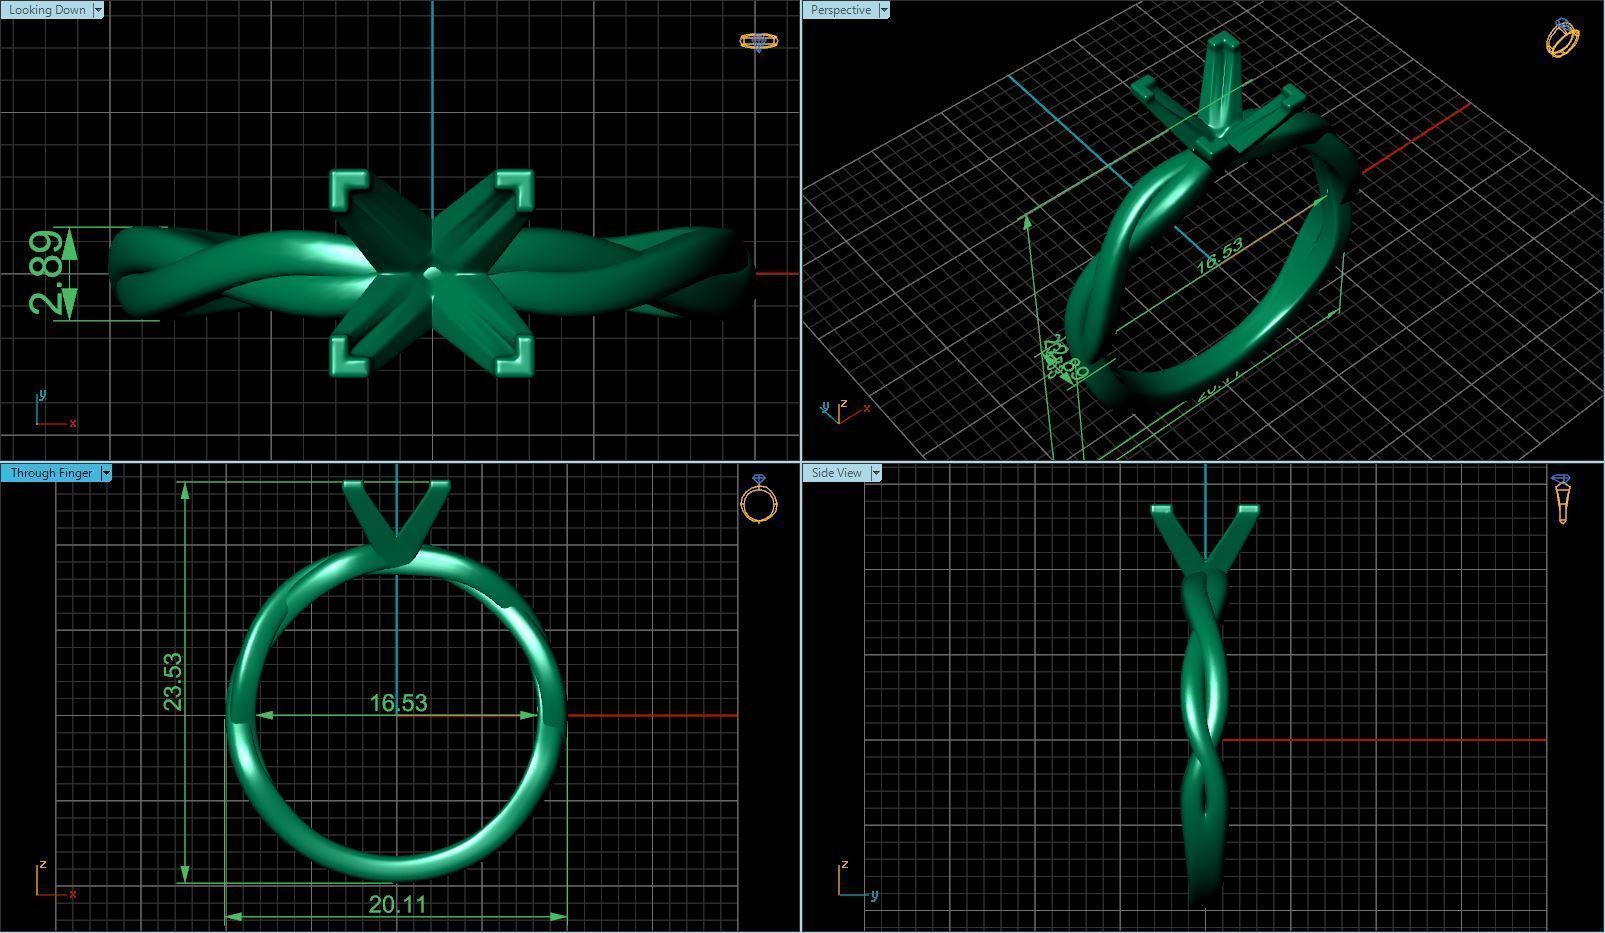The image size is (1605, 933).
Task: Click the Perspective viewport label
Action: (840, 10)
